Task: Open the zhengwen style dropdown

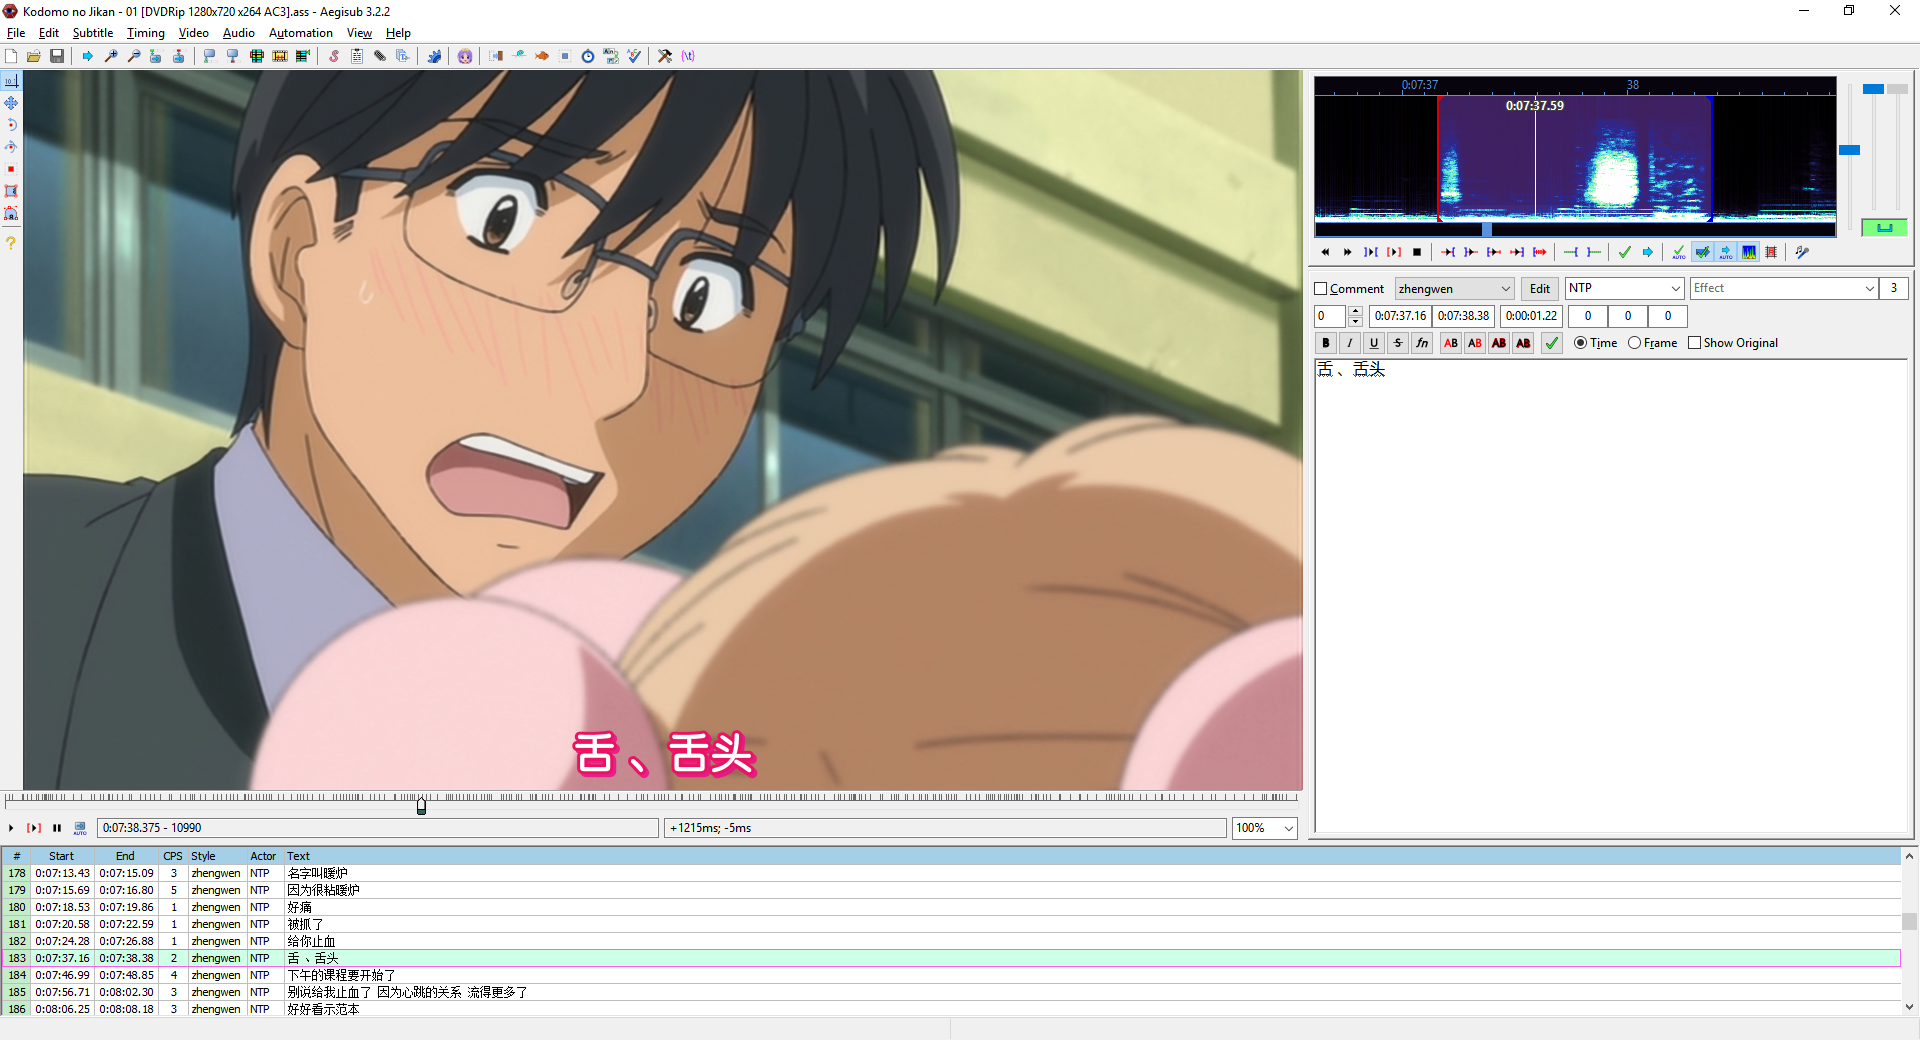Action: click(x=1455, y=289)
